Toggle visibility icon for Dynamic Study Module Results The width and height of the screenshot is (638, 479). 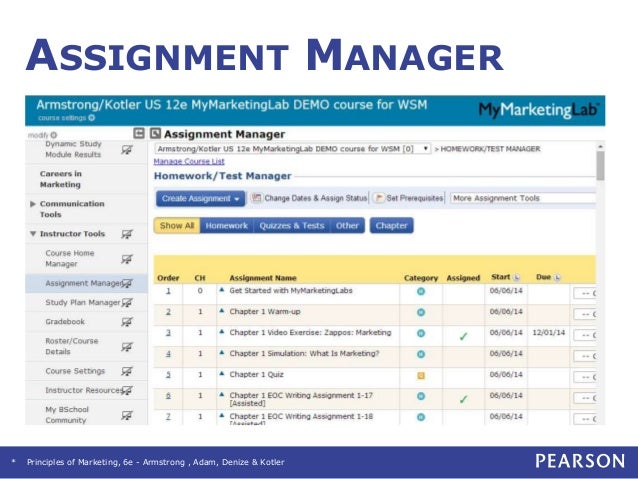coord(127,150)
